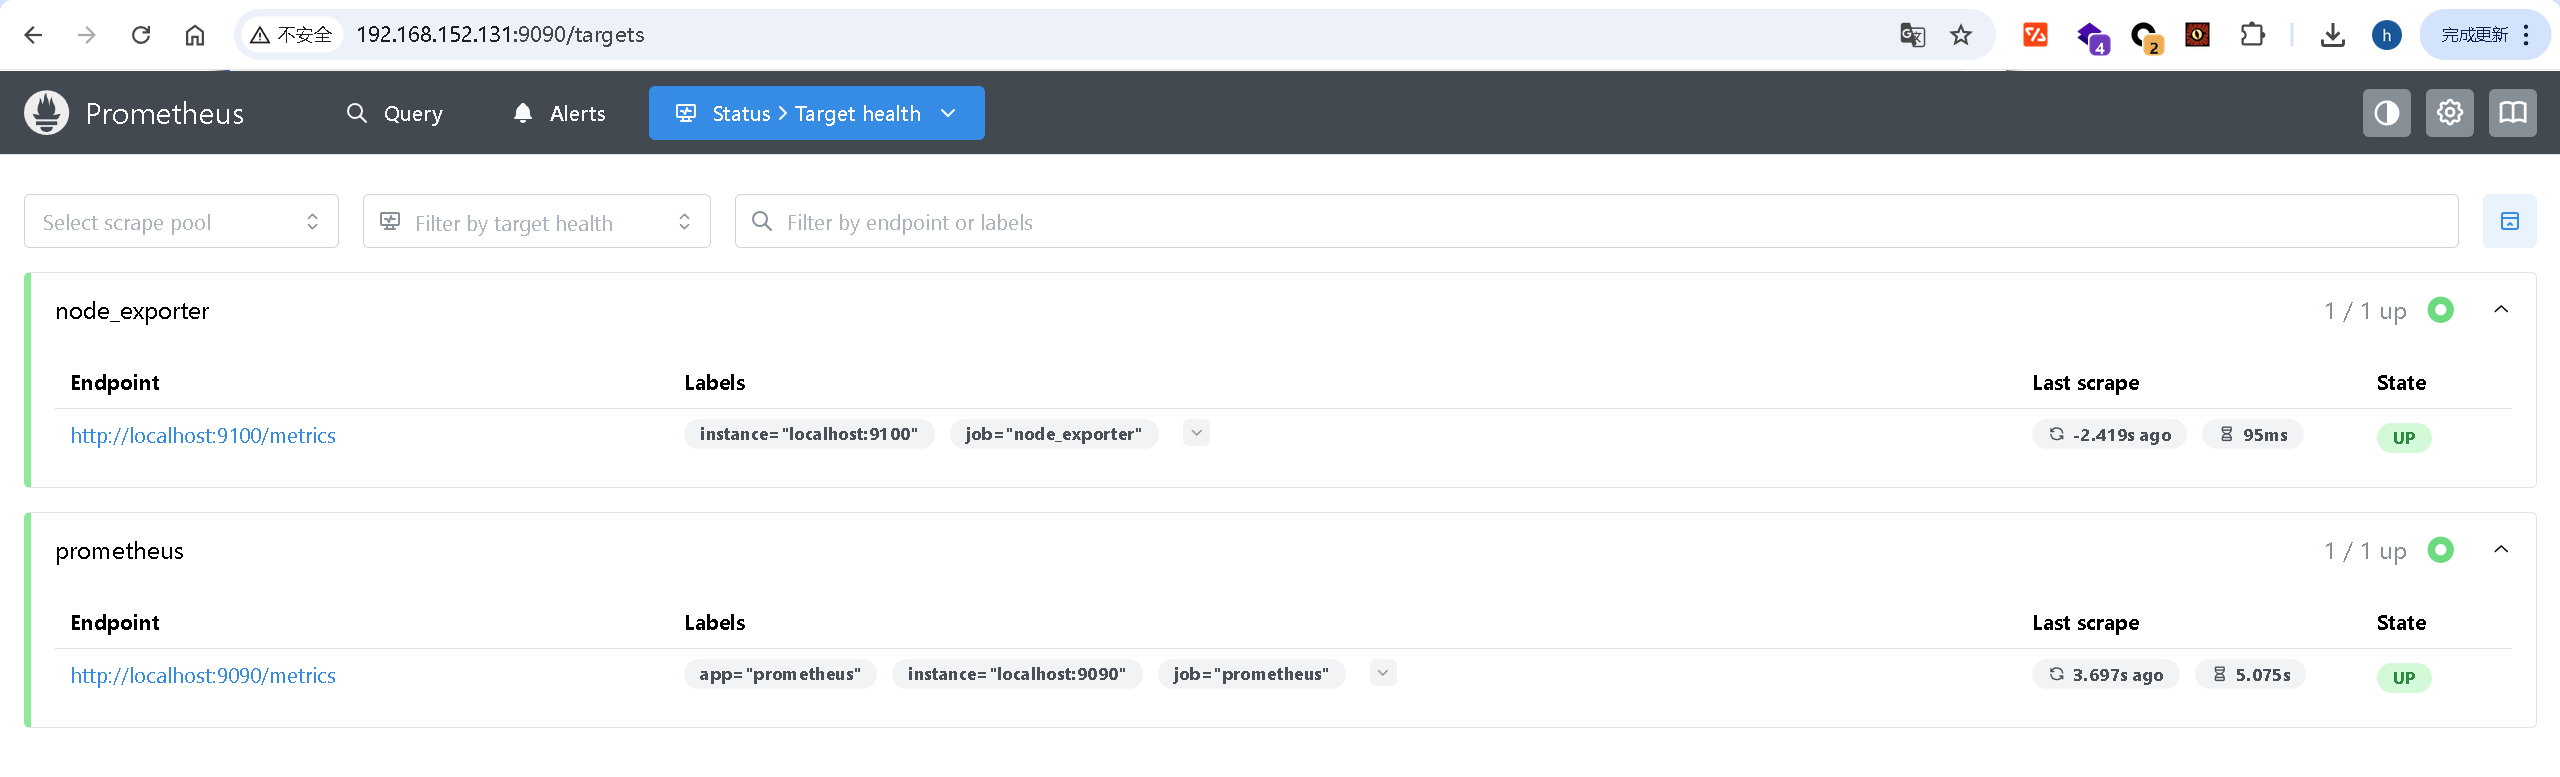
Task: Open the red extension icon
Action: coord(2035,35)
